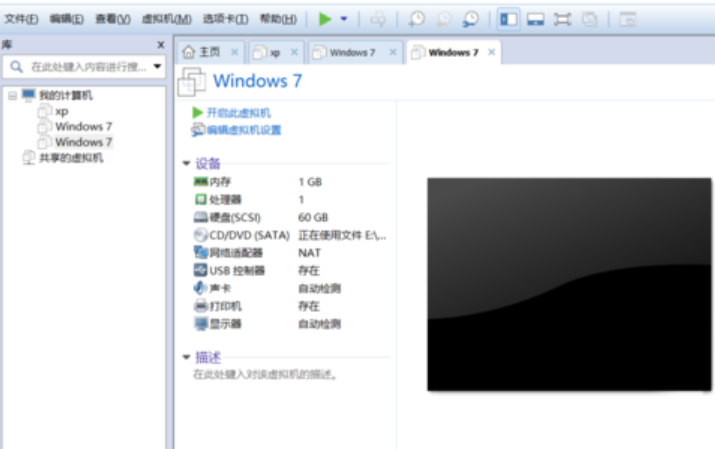The width and height of the screenshot is (715, 449).
Task: Click the 声卡 sound card icon
Action: point(200,288)
